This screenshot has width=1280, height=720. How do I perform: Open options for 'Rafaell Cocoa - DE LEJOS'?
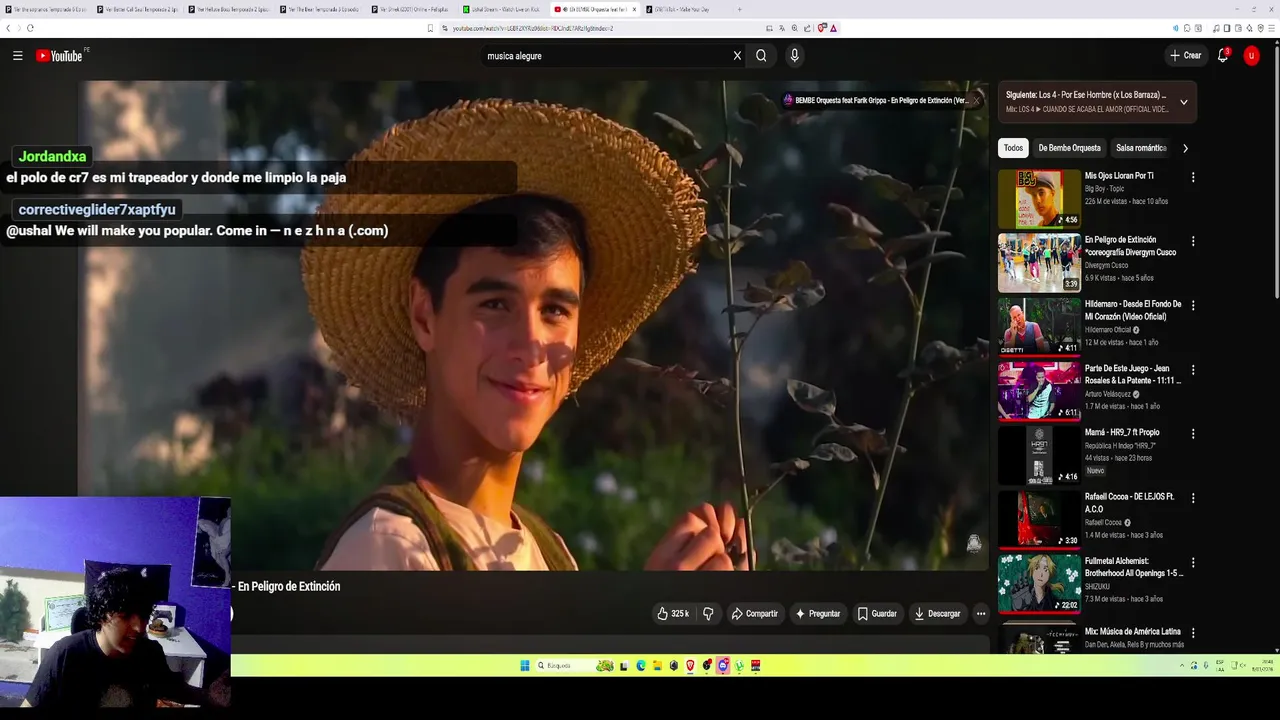(1193, 498)
